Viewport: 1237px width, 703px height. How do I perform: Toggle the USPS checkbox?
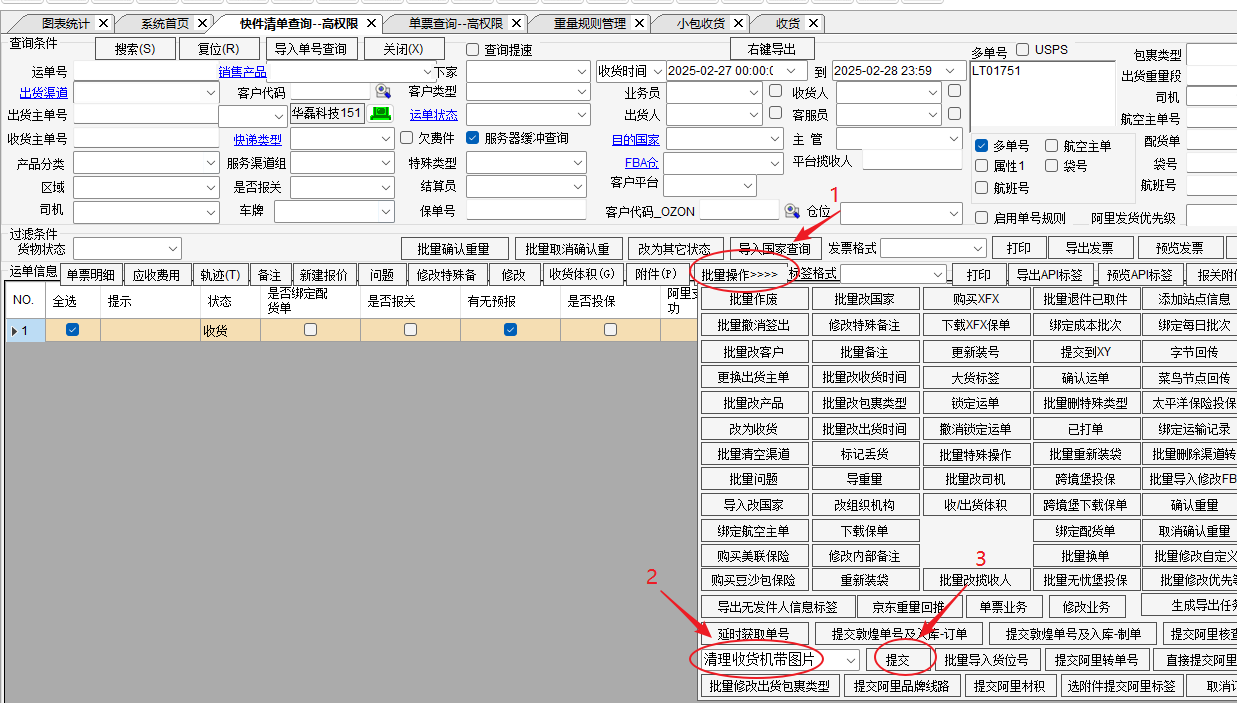(x=1022, y=50)
